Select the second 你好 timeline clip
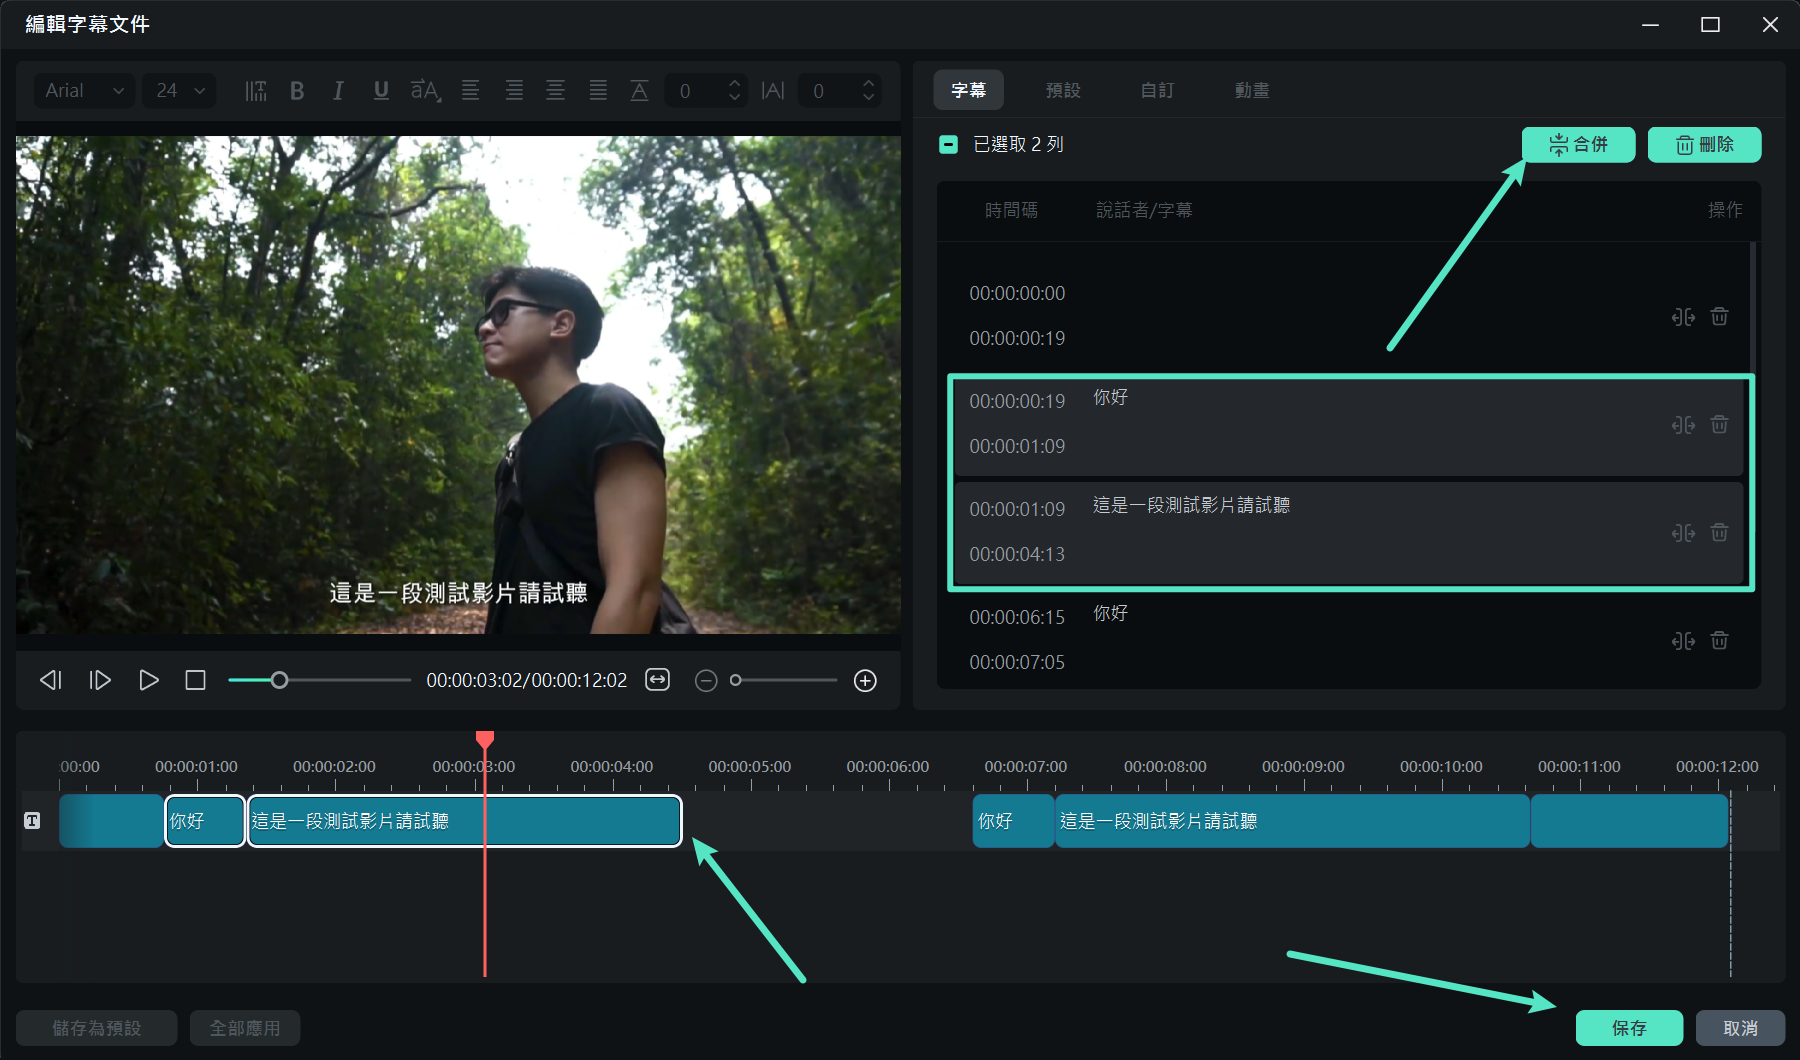Image resolution: width=1800 pixels, height=1060 pixels. tap(1012, 821)
